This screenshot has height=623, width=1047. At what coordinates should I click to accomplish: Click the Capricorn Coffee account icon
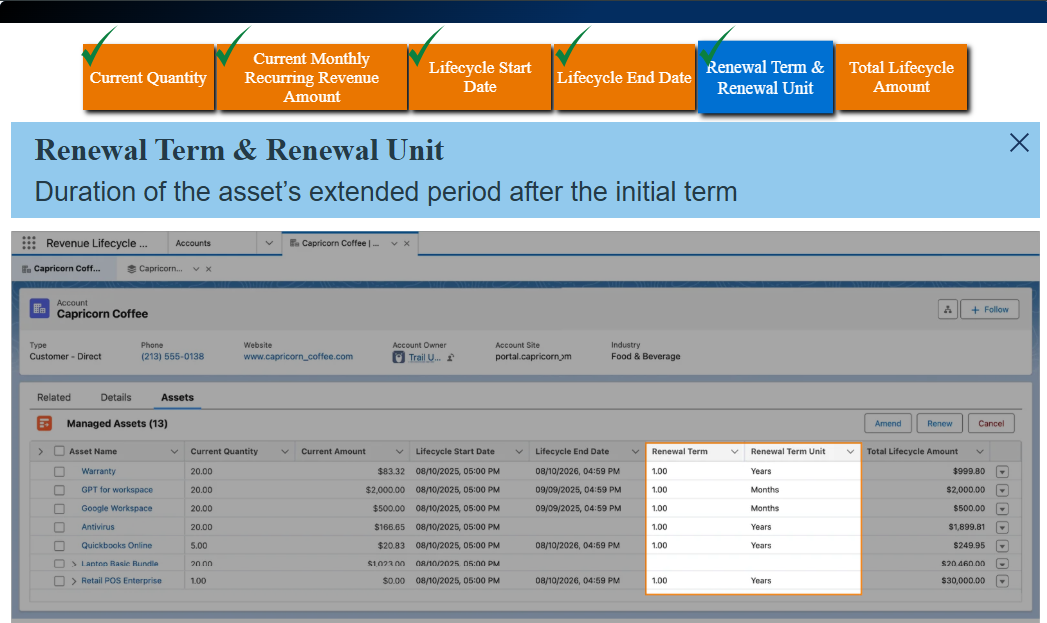[x=39, y=308]
